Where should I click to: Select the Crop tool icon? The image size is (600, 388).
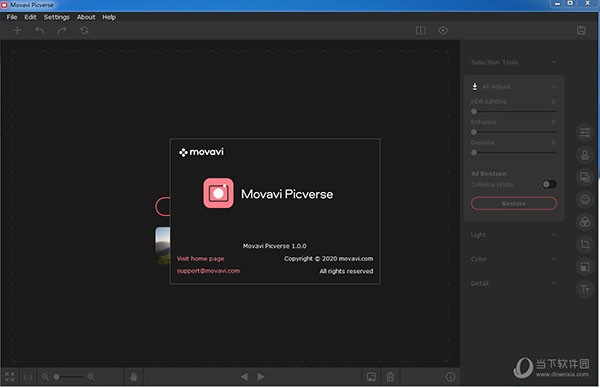click(x=585, y=244)
